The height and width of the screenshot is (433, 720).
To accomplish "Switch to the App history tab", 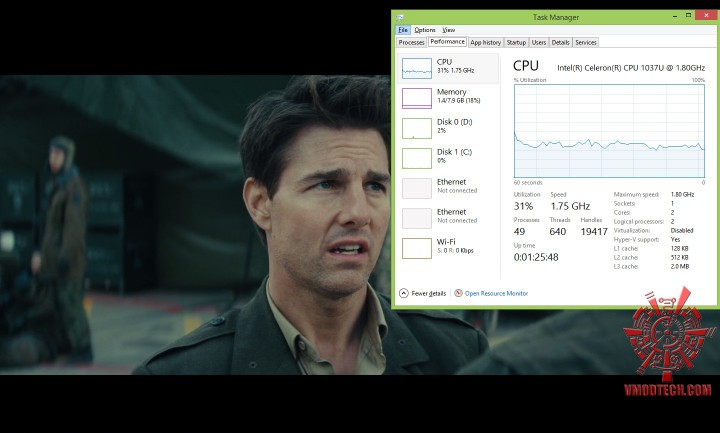I will click(485, 42).
